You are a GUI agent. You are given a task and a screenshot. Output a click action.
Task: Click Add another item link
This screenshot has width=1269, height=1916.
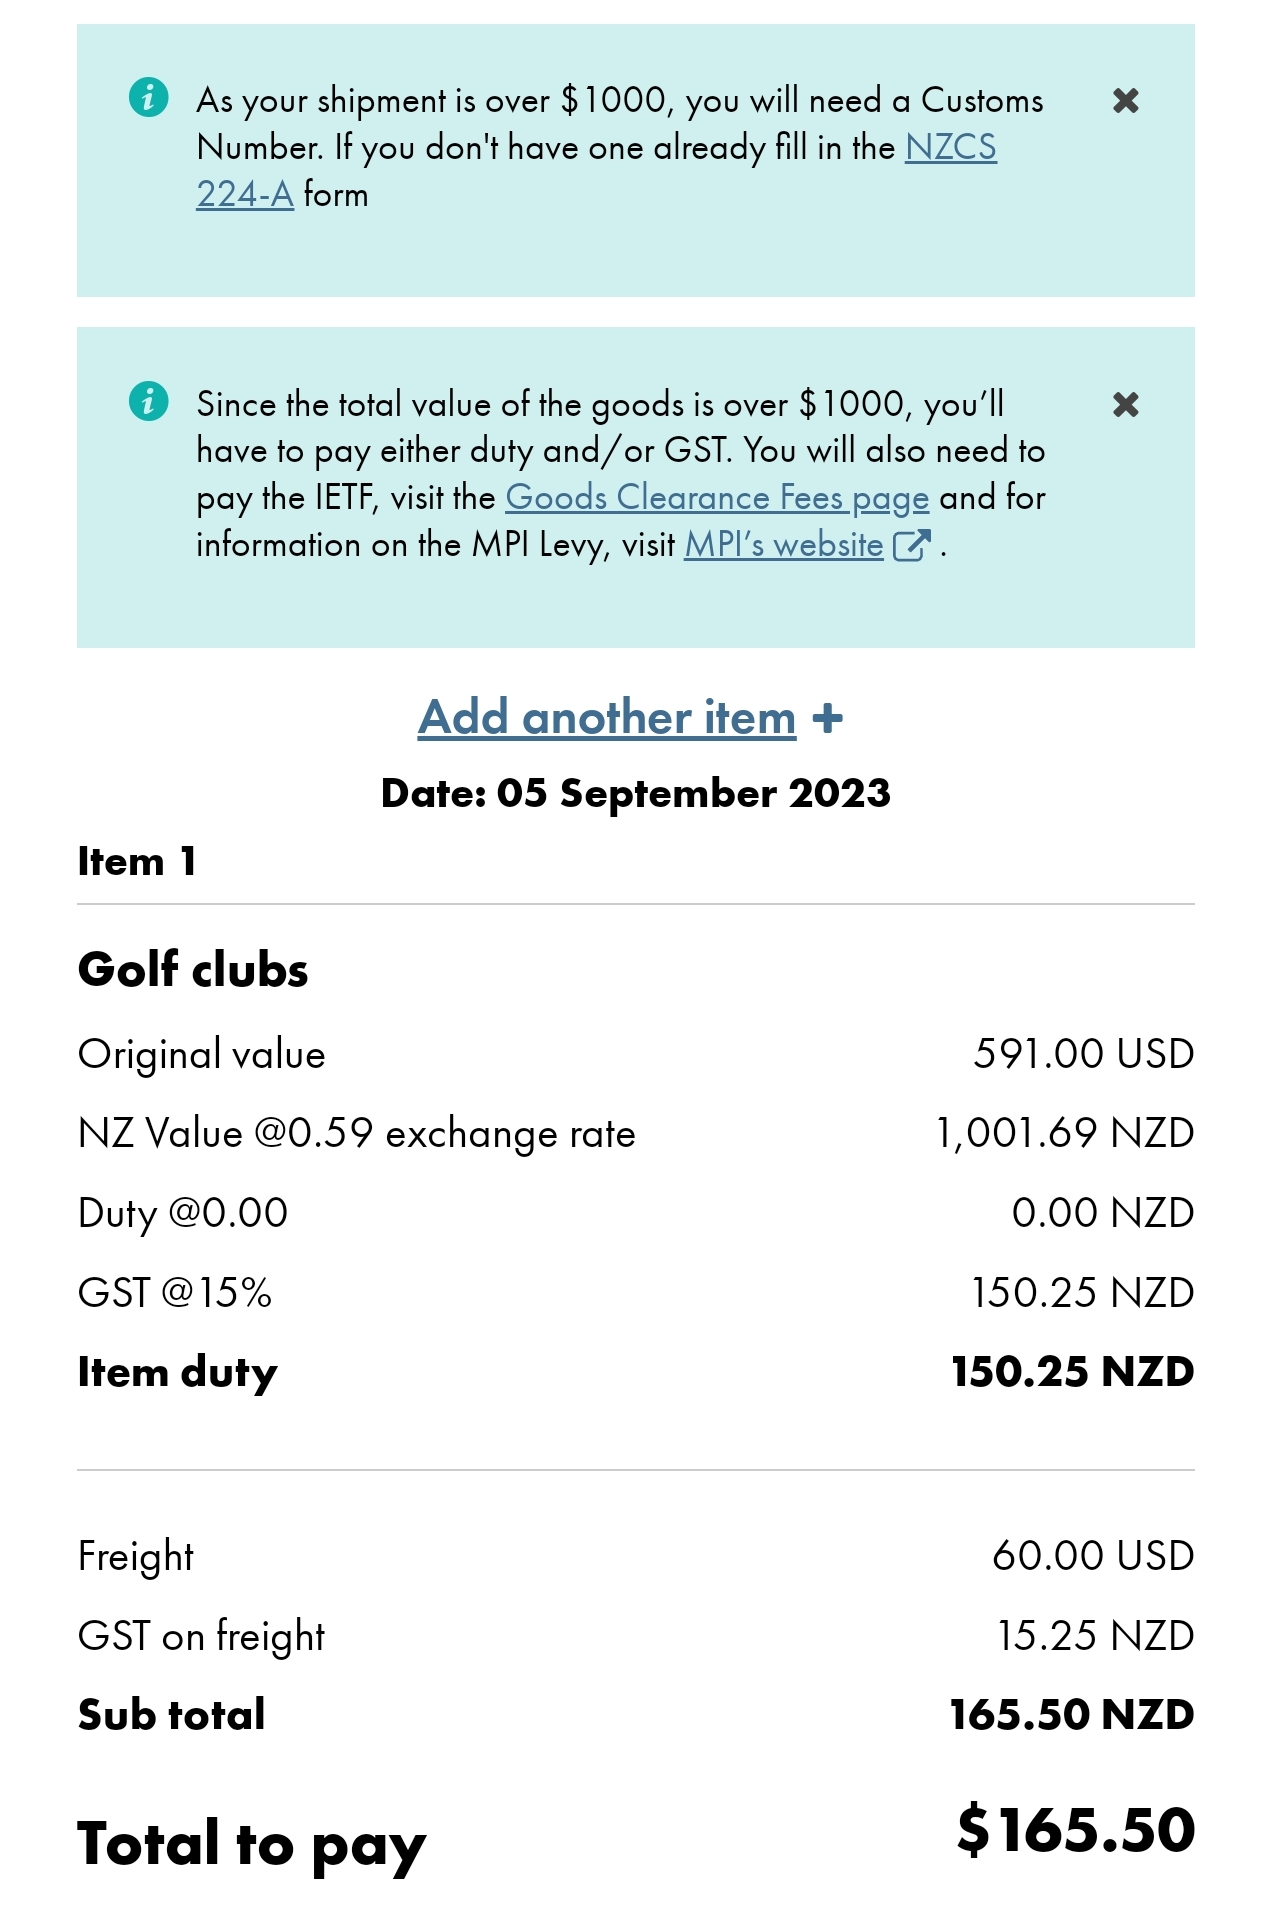[x=607, y=717]
